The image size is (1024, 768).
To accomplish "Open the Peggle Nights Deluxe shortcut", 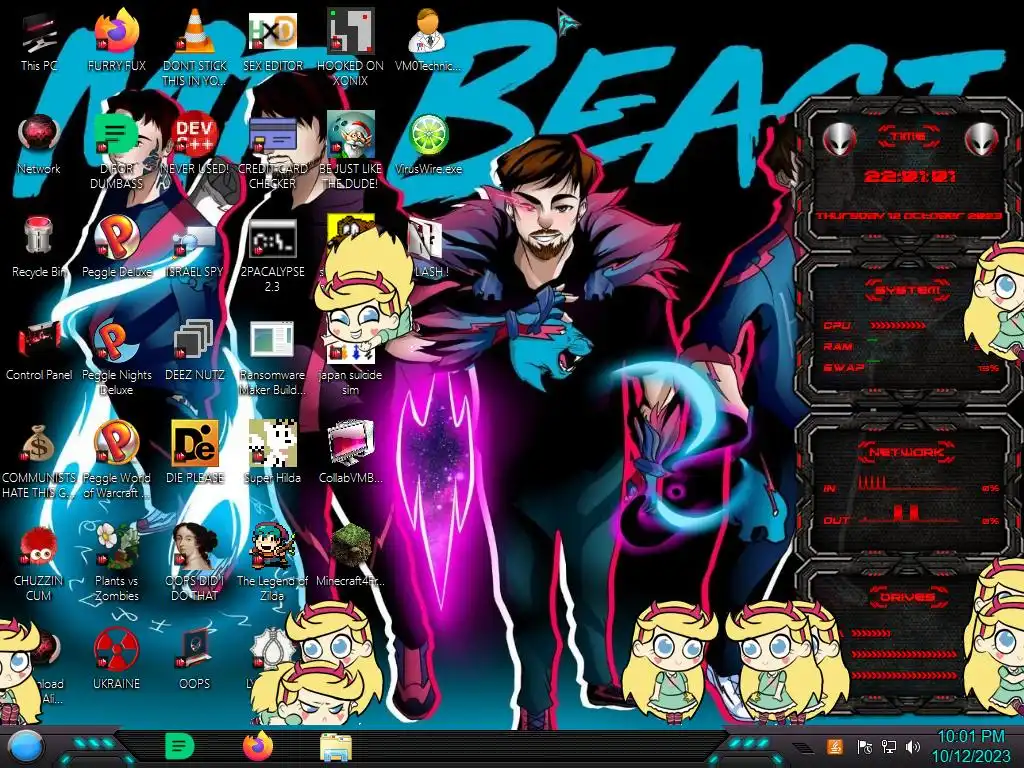I will click(117, 358).
